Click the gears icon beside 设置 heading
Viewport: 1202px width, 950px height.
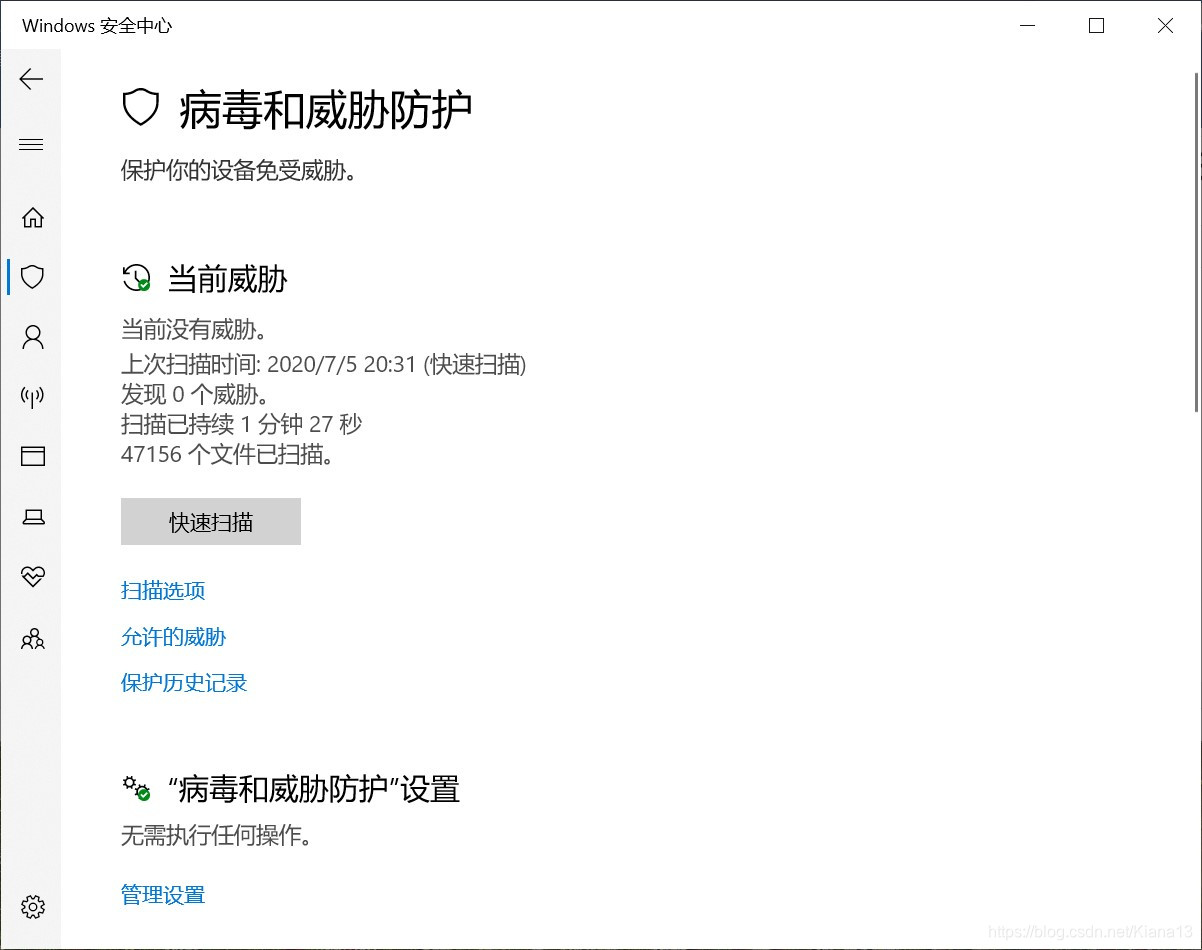coord(136,788)
